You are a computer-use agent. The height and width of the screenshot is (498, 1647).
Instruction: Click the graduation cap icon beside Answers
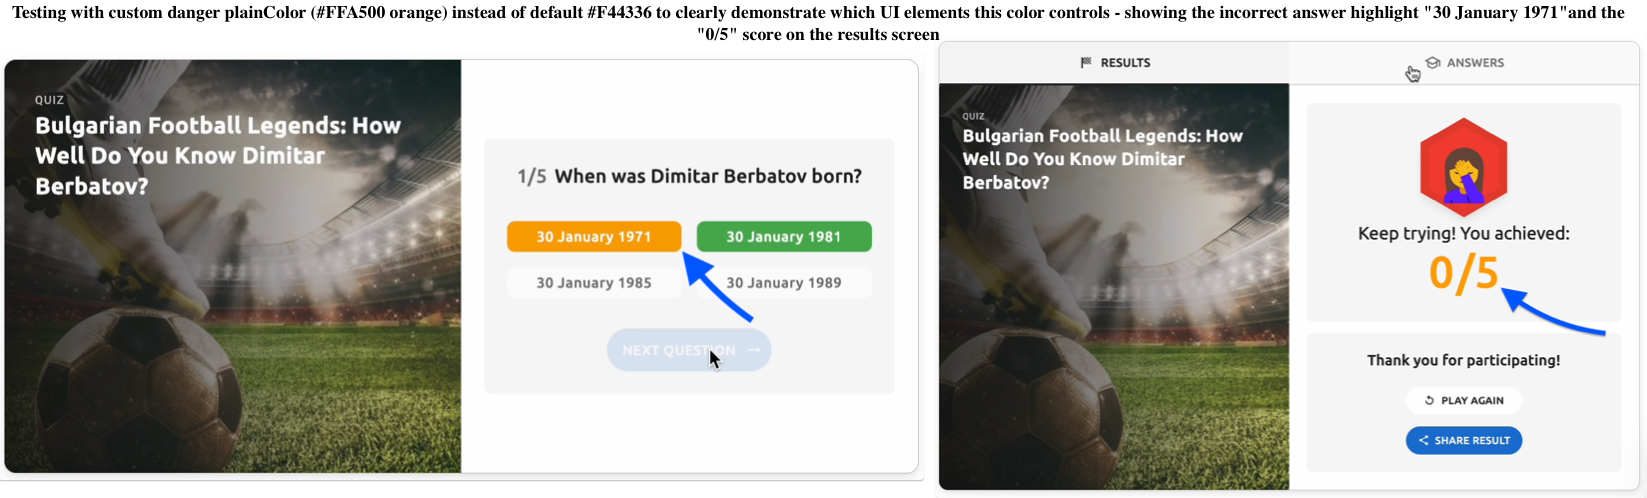tap(1432, 63)
